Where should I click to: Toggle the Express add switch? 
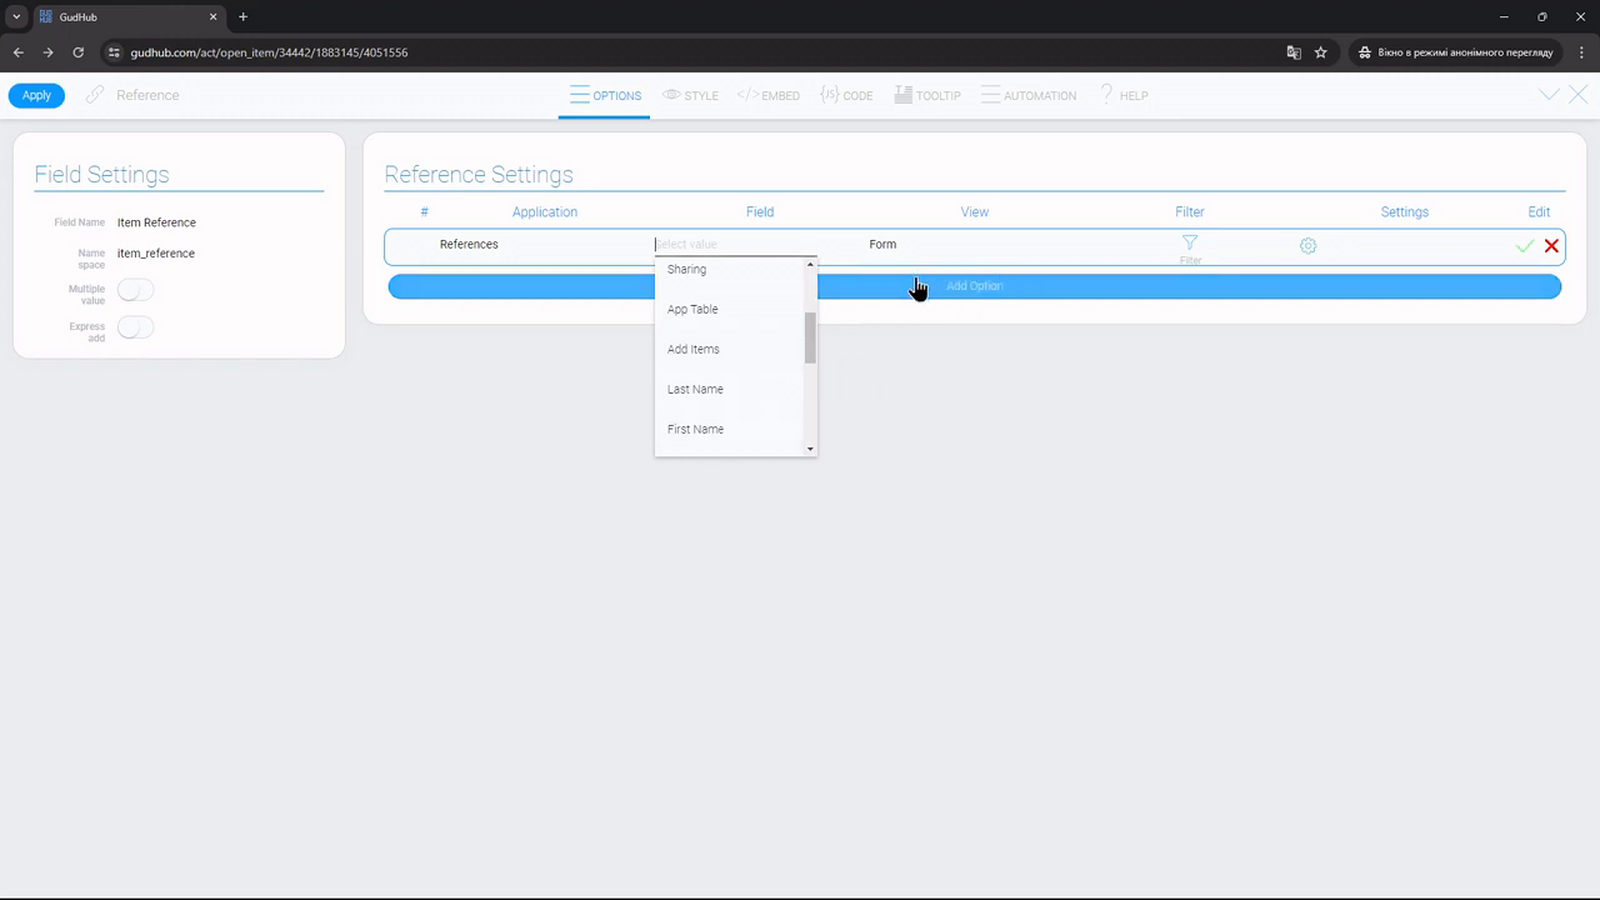pos(135,327)
